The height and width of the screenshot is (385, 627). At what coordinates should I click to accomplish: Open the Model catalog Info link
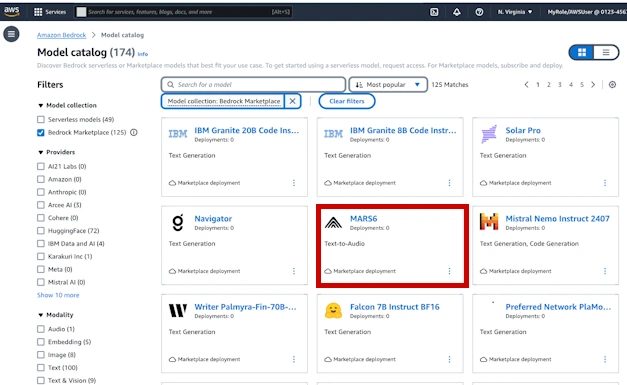click(x=143, y=54)
